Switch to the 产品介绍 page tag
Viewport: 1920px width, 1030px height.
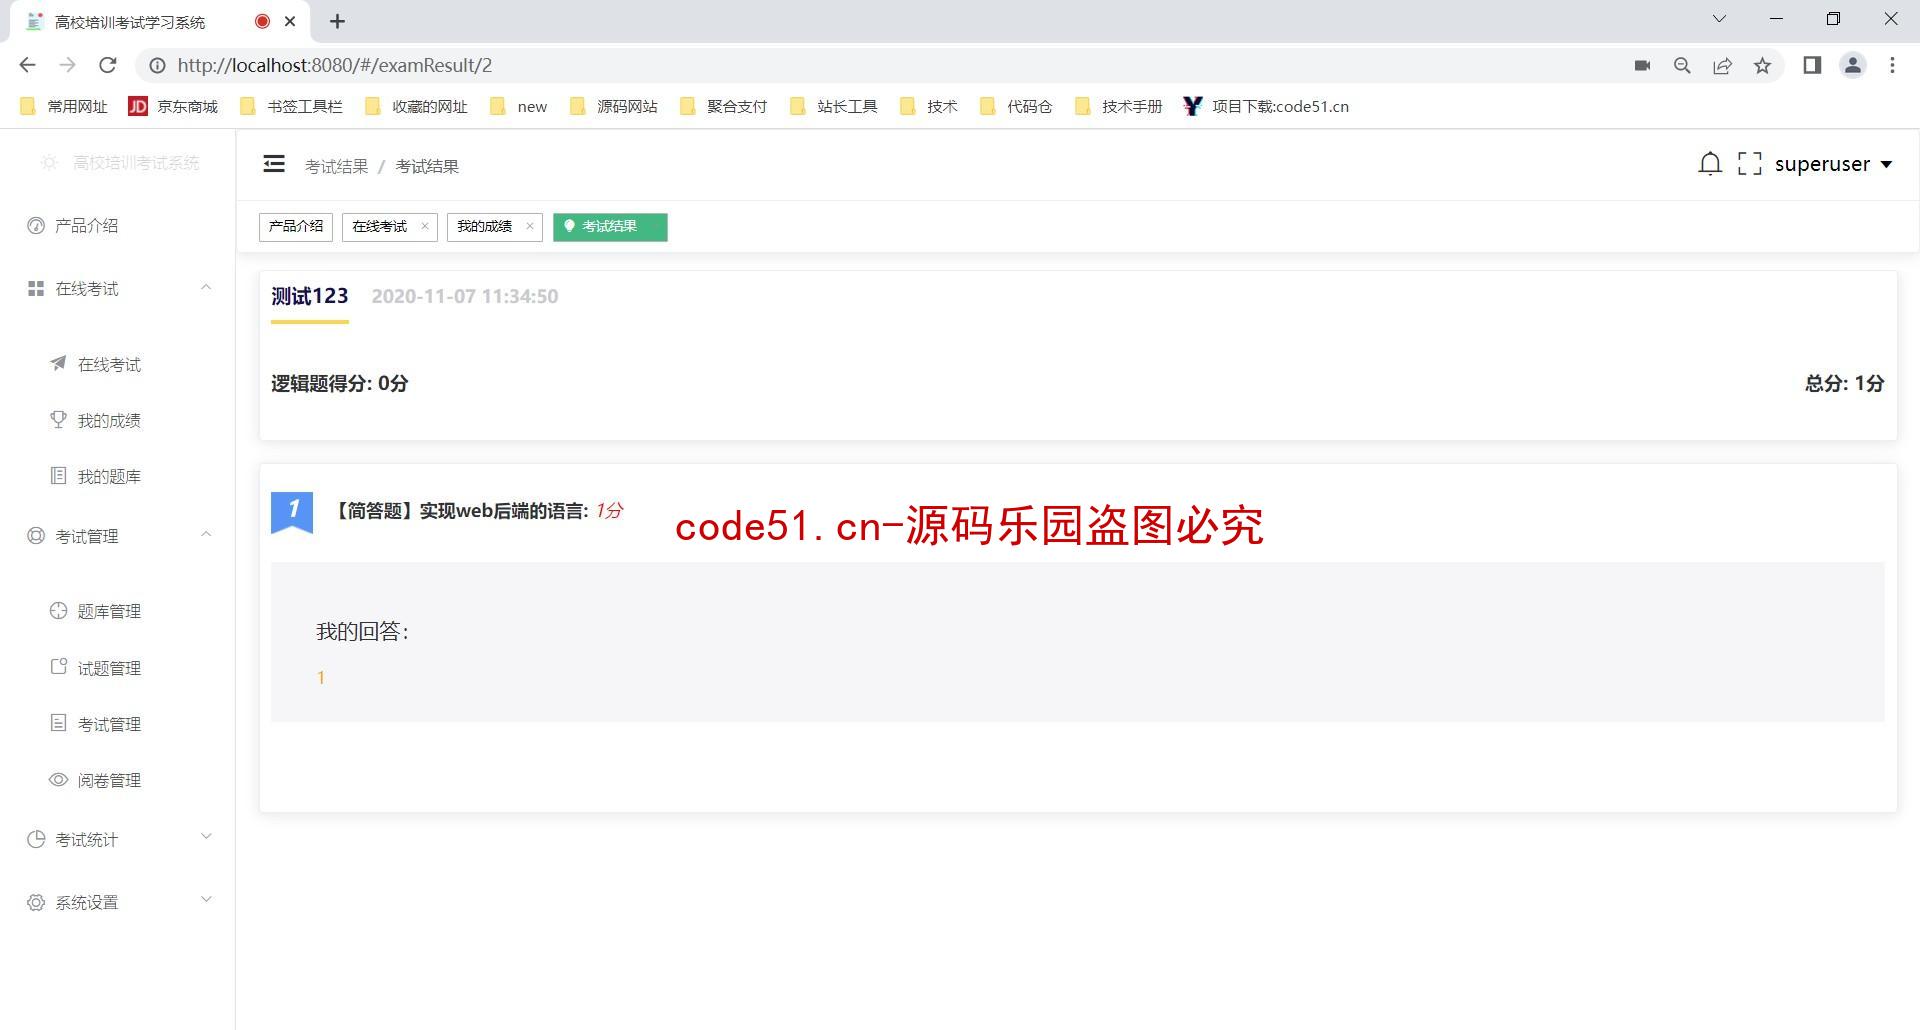[296, 227]
